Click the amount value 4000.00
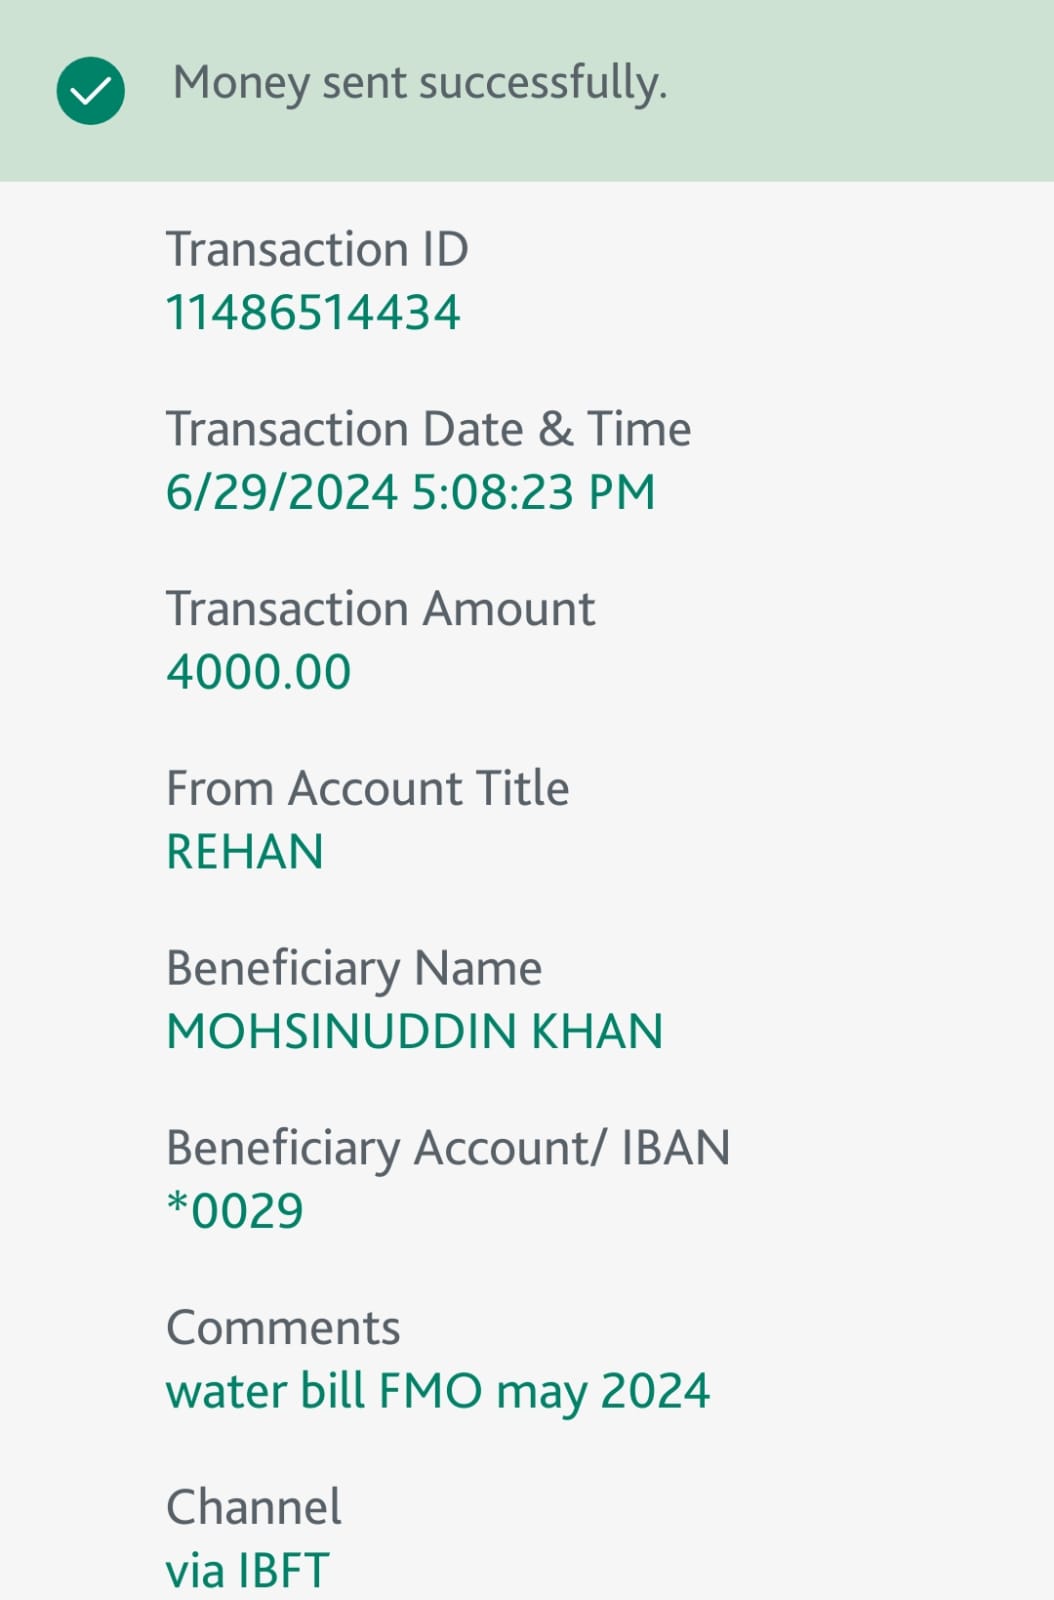Viewport: 1054px width, 1600px height. click(259, 672)
